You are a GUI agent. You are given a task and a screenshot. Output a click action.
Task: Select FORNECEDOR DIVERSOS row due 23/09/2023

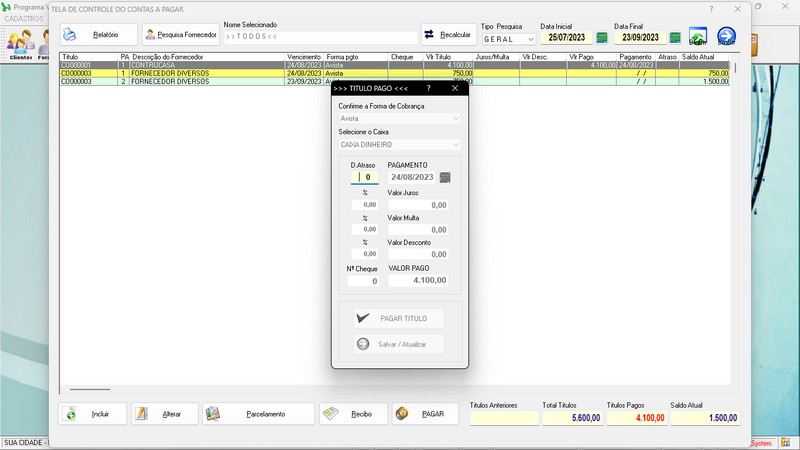coord(394,82)
